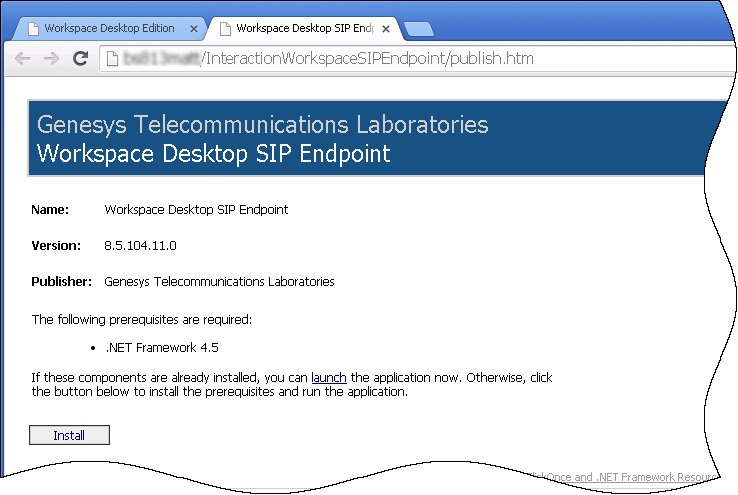
Task: Click the version number 8.5.104.11.0
Action: 140,246
